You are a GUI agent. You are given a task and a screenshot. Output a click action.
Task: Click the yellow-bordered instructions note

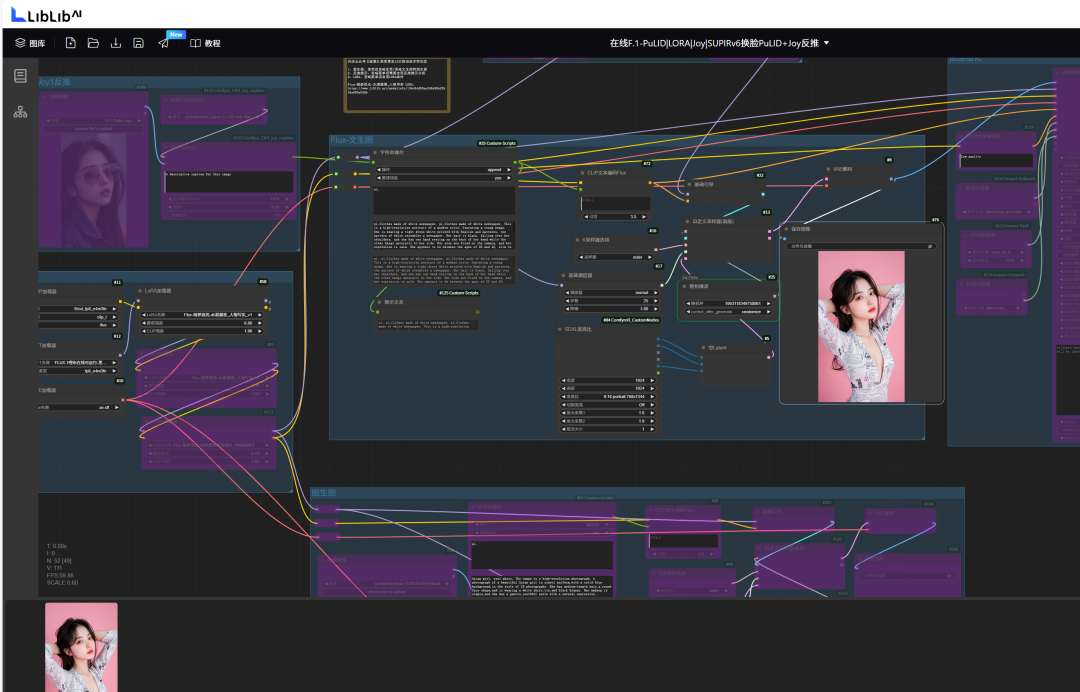pyautogui.click(x=397, y=84)
